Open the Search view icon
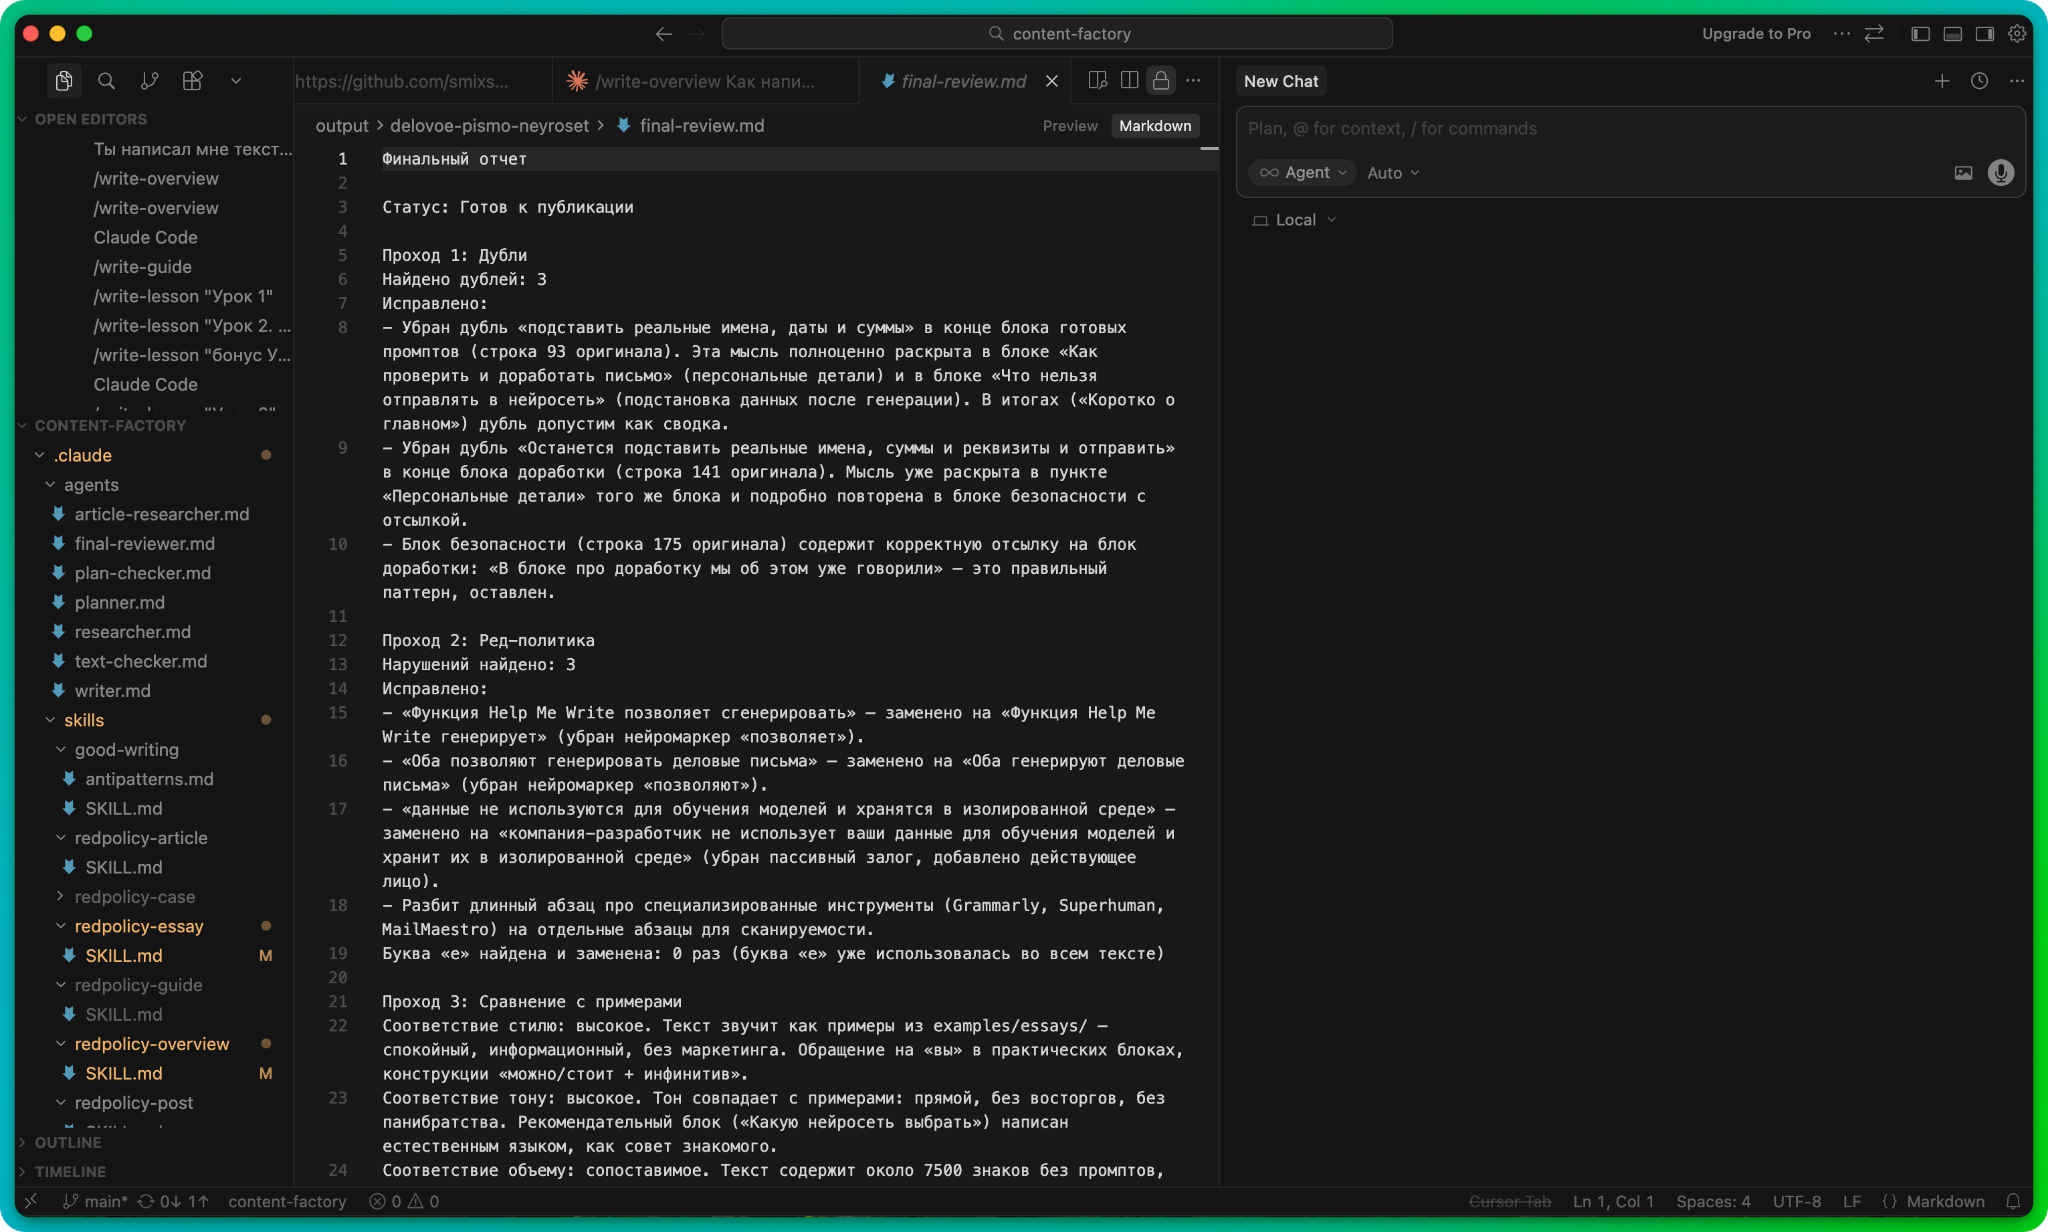 click(x=106, y=81)
